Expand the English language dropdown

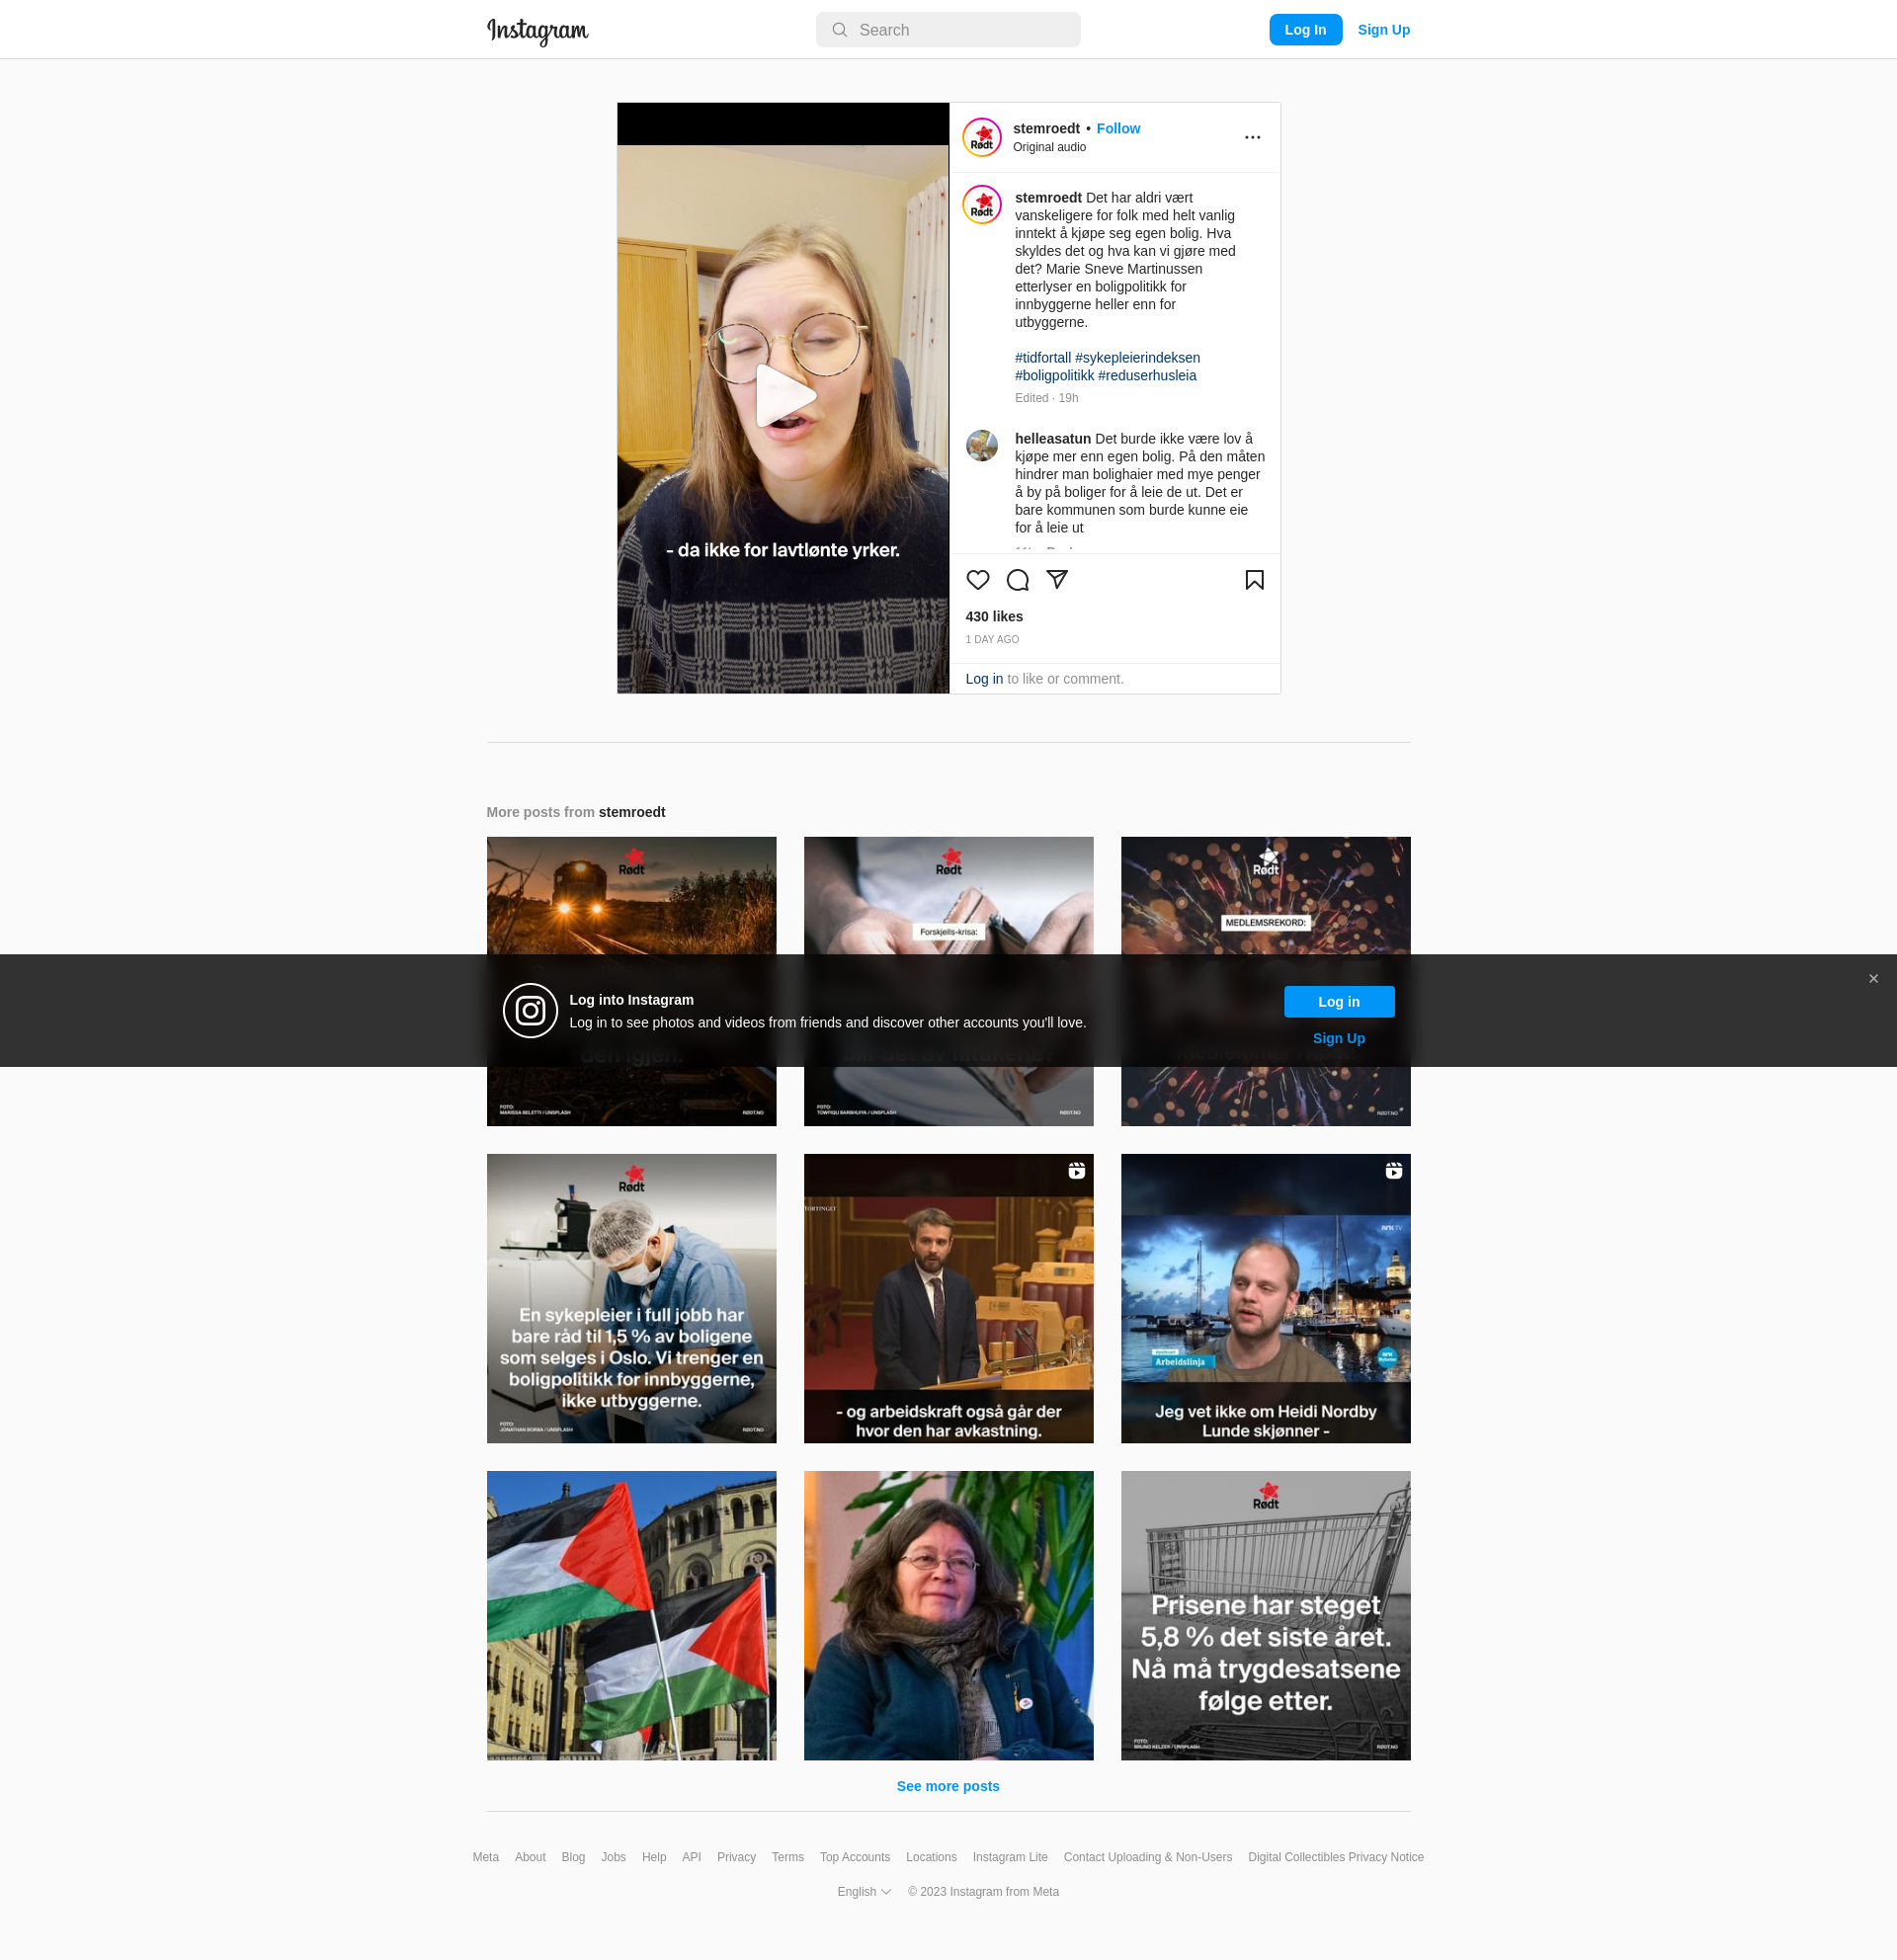coord(864,1892)
